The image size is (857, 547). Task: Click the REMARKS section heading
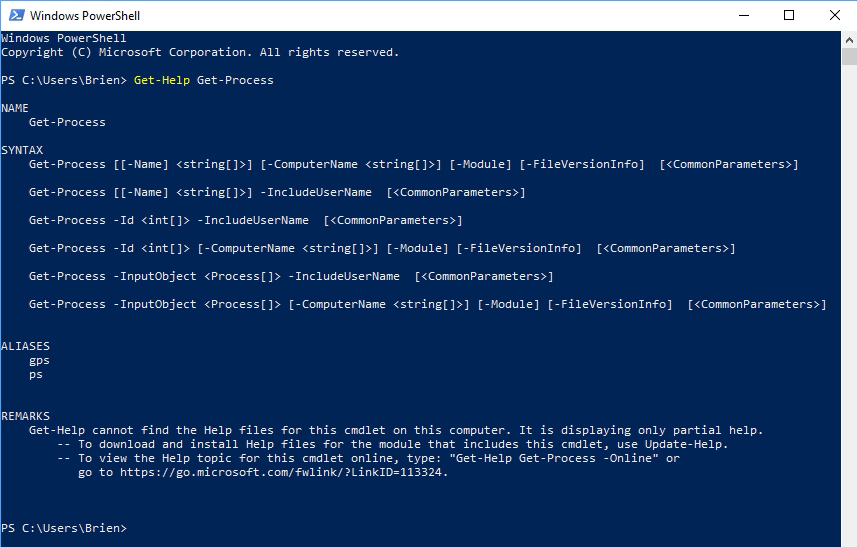(x=25, y=416)
